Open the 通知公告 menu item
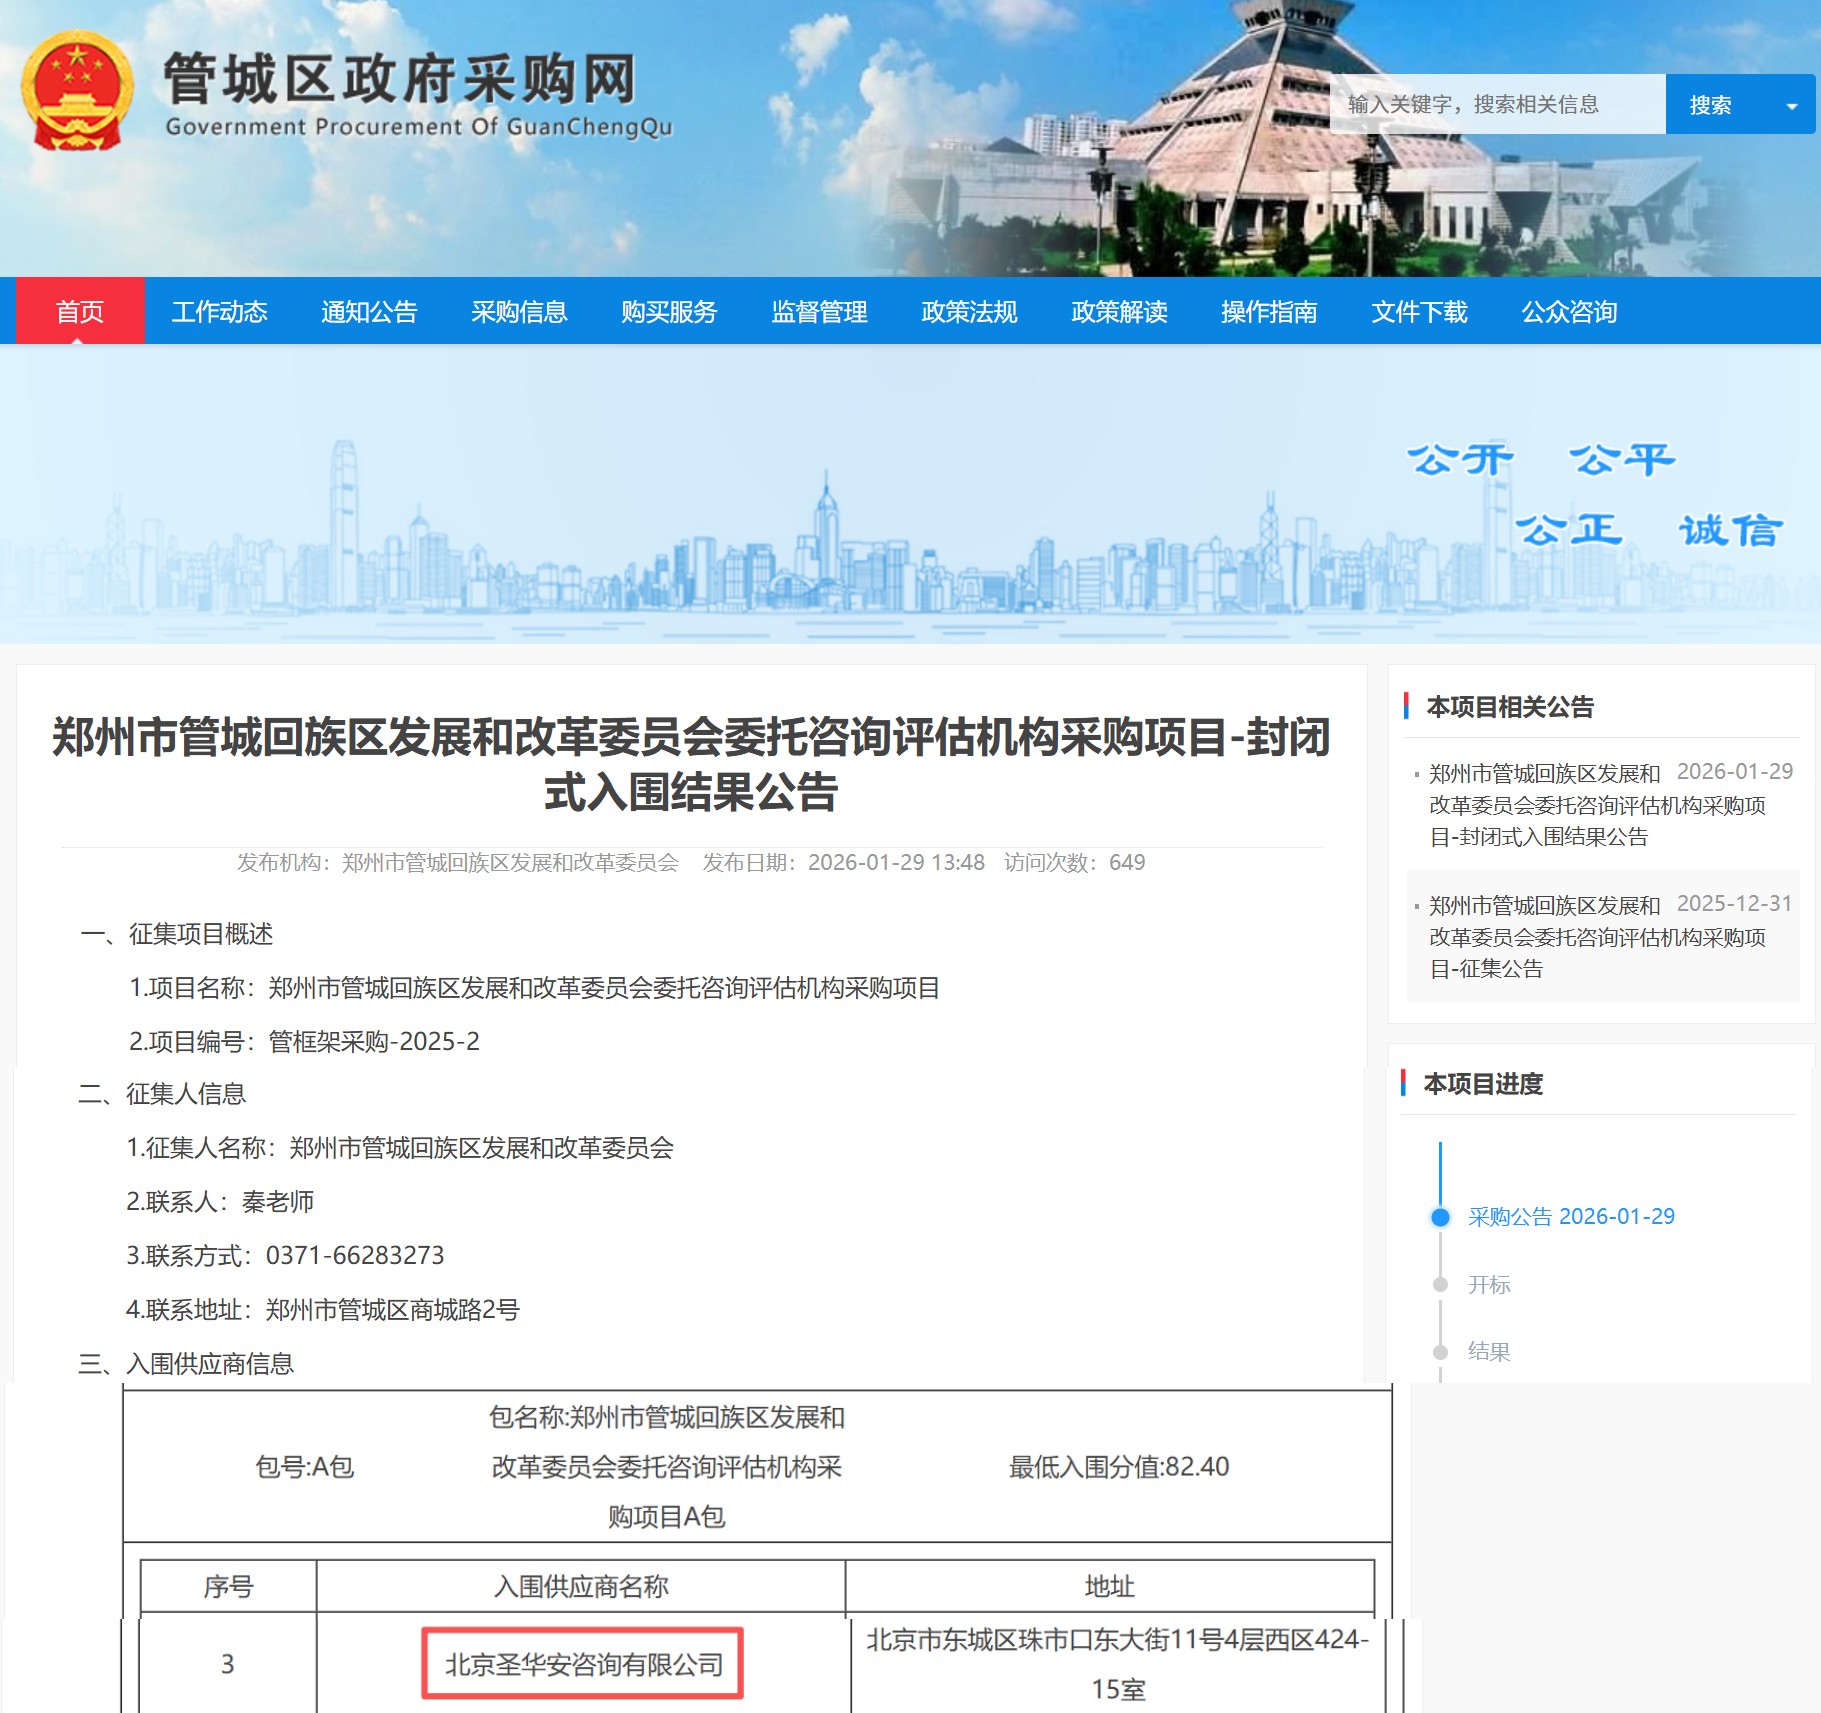1821x1713 pixels. pos(370,311)
